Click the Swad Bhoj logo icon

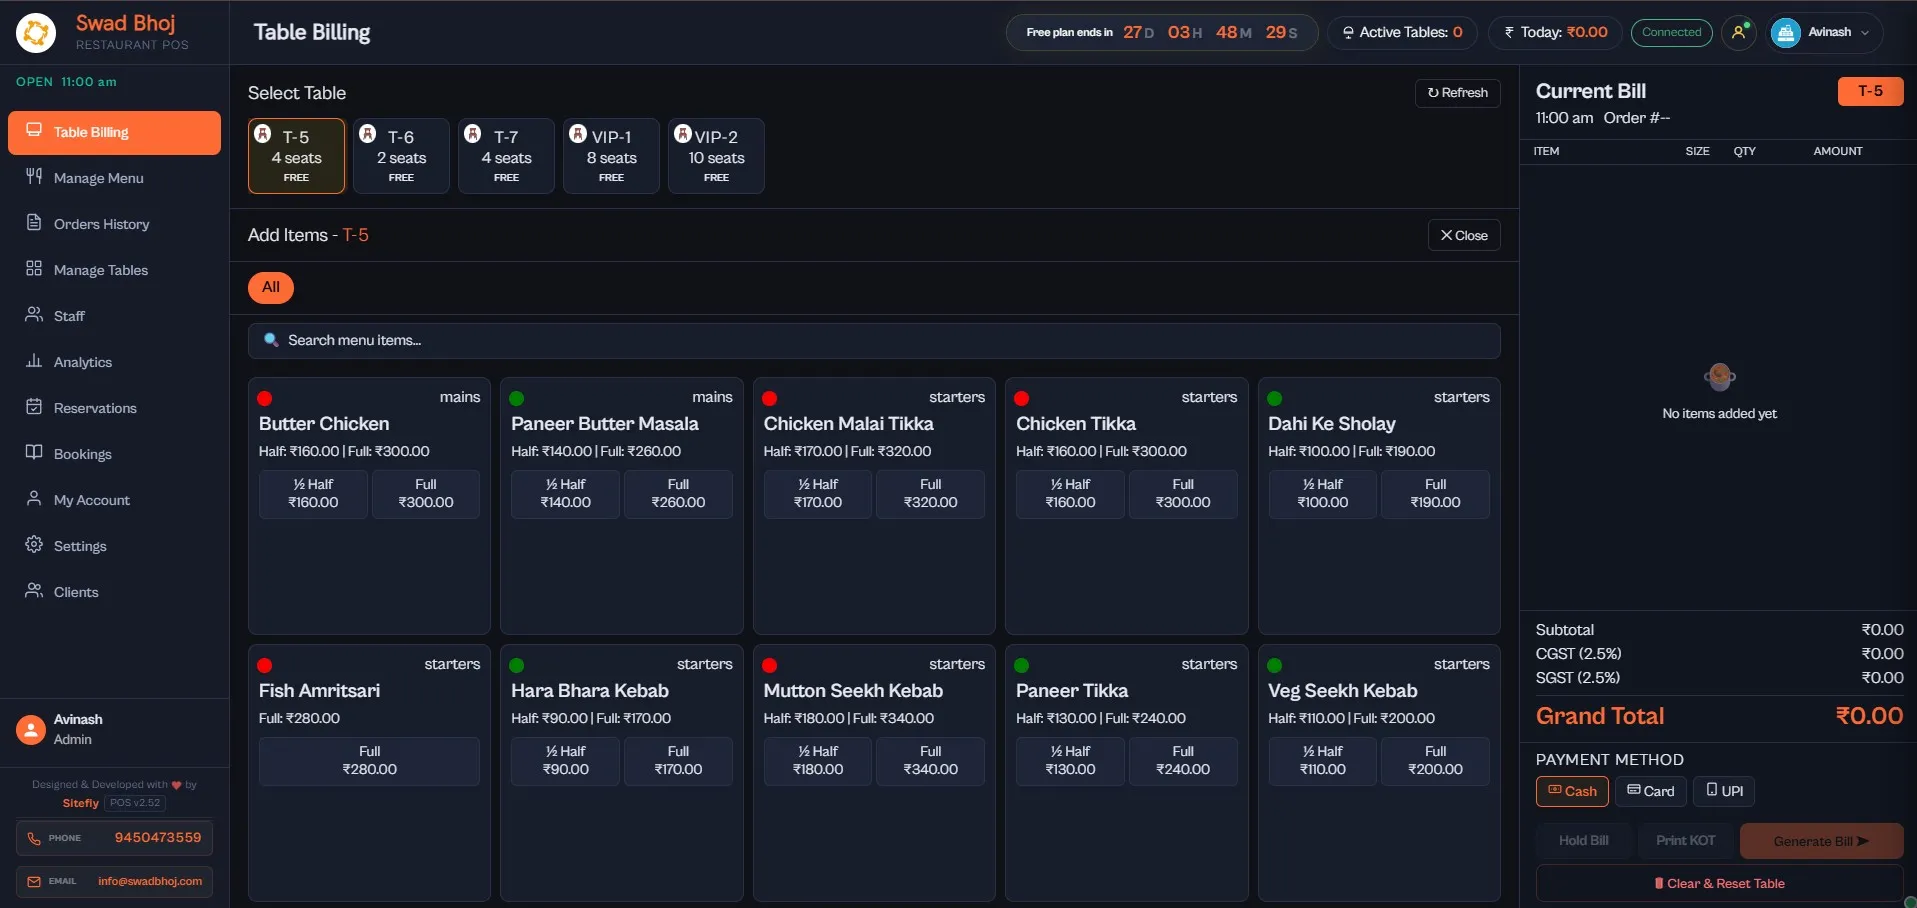(x=36, y=33)
